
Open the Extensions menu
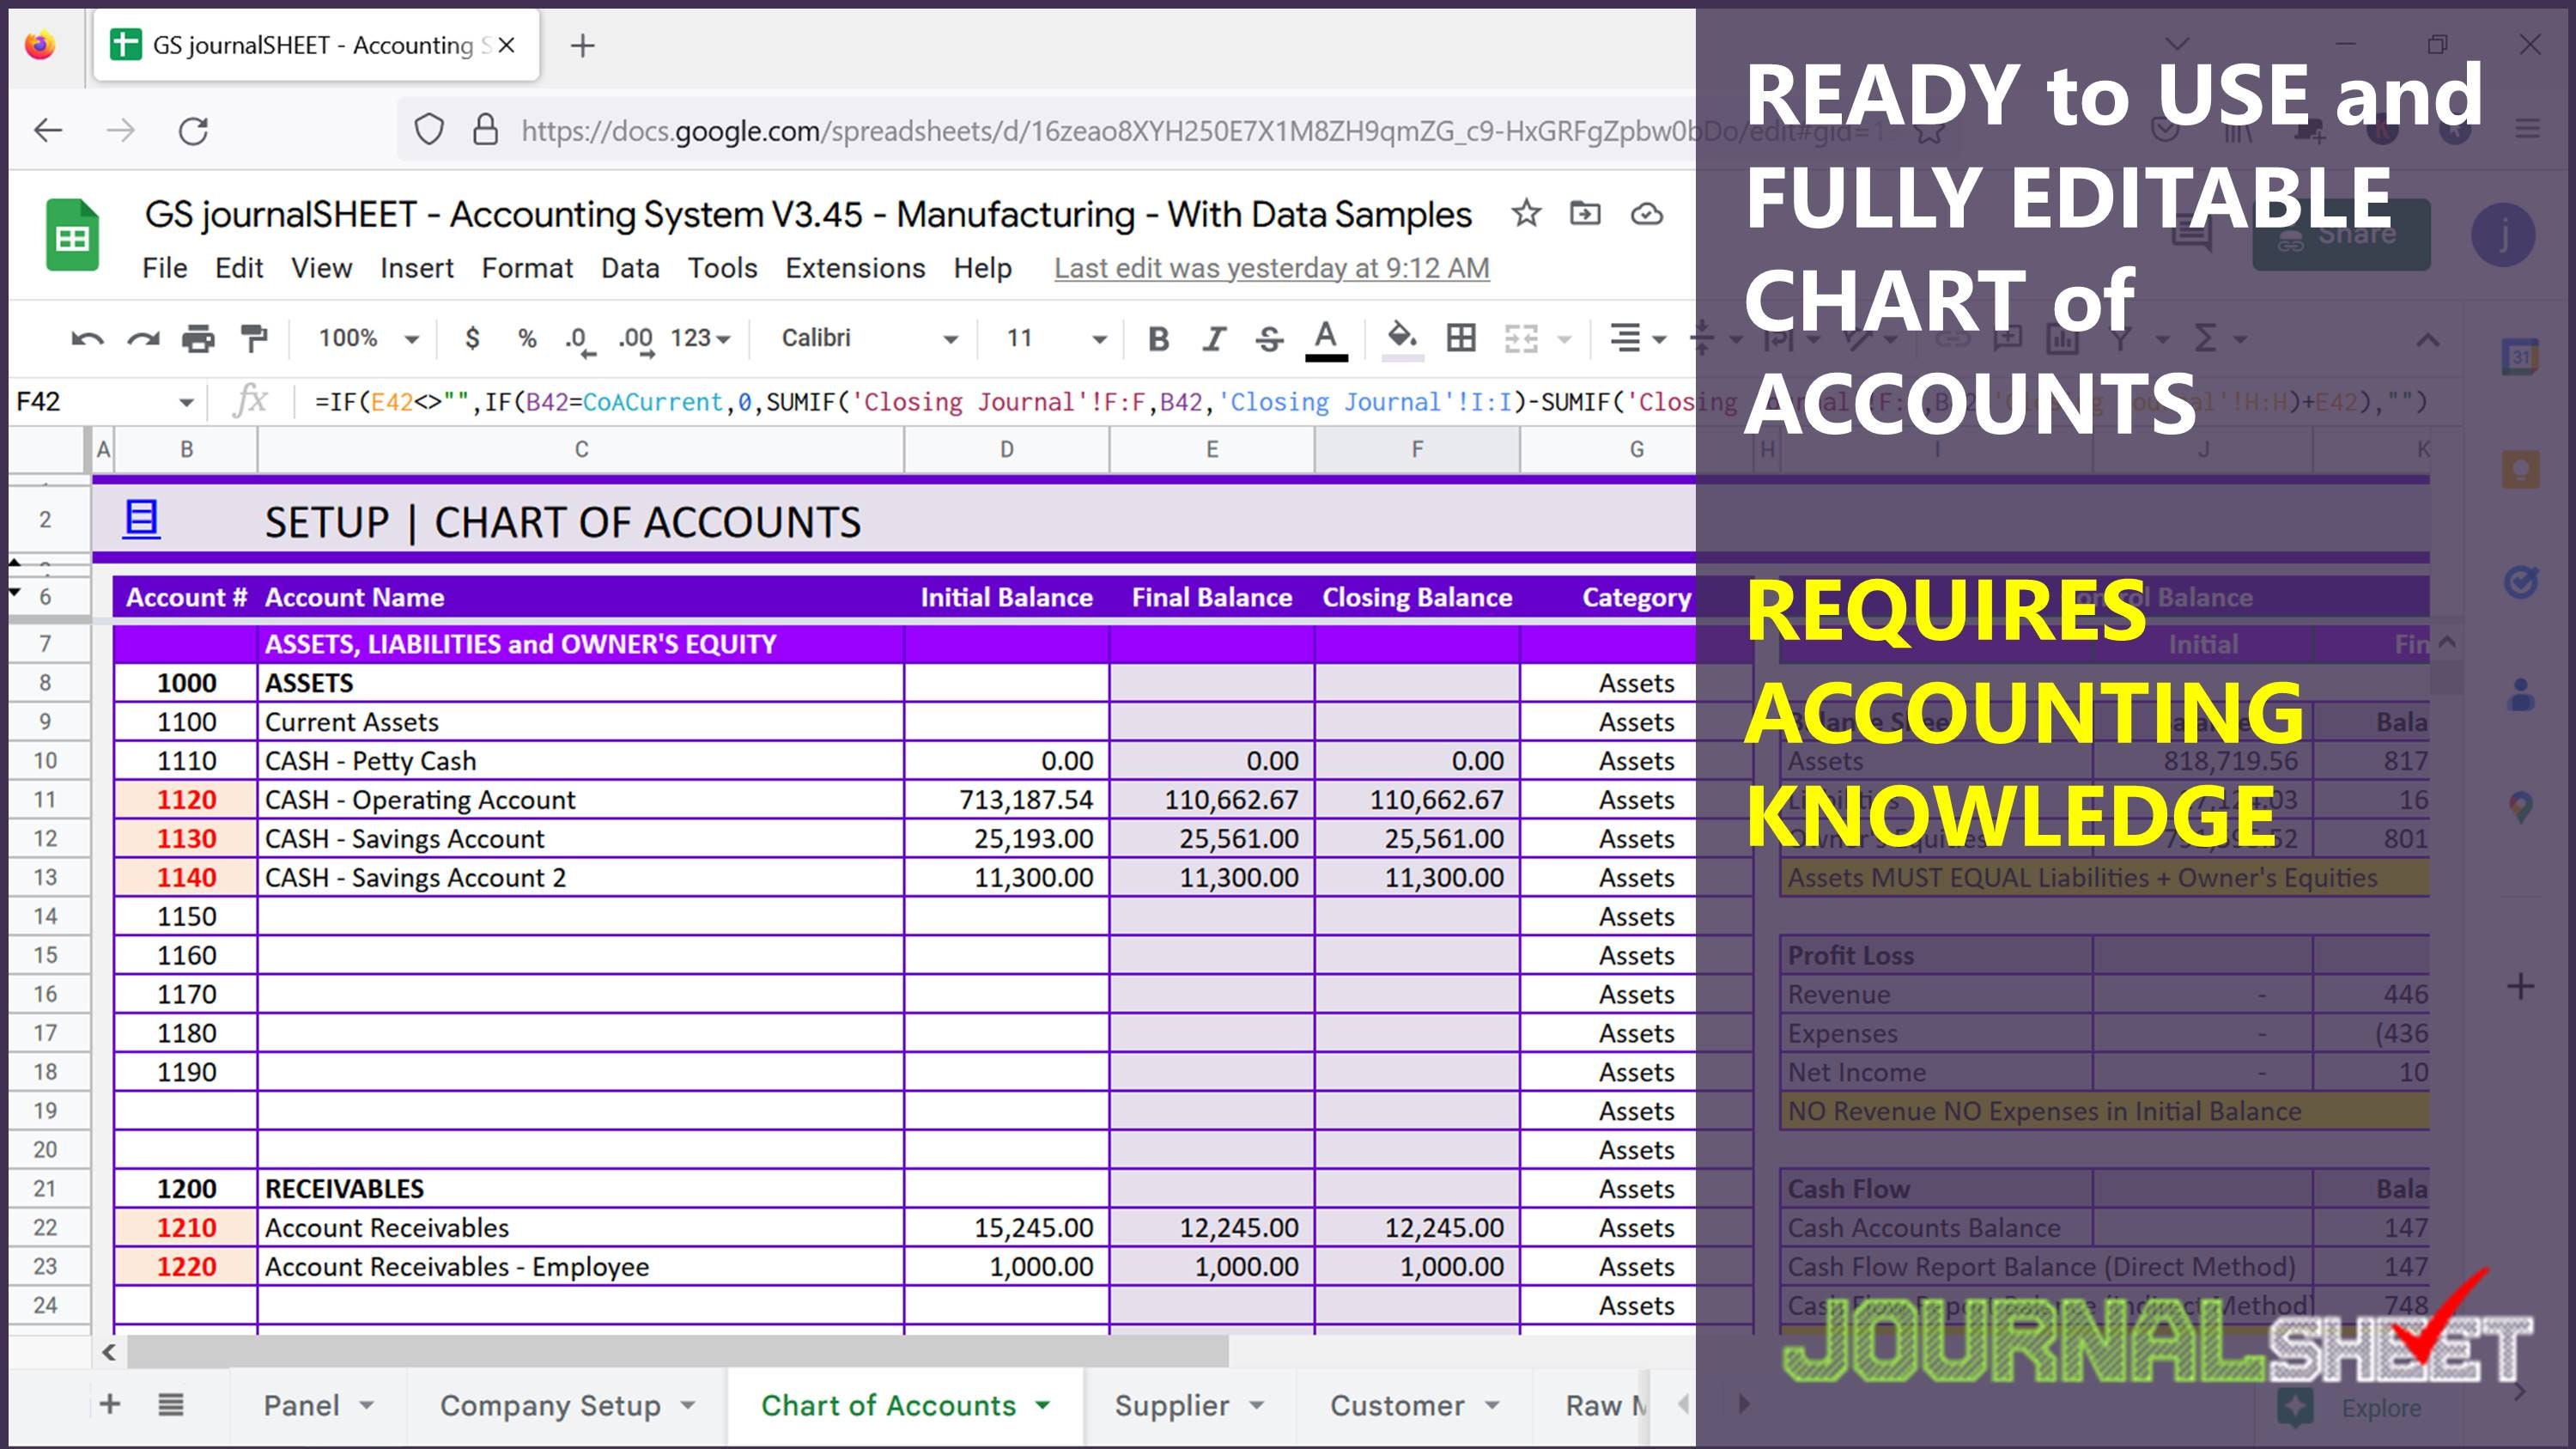pos(855,268)
